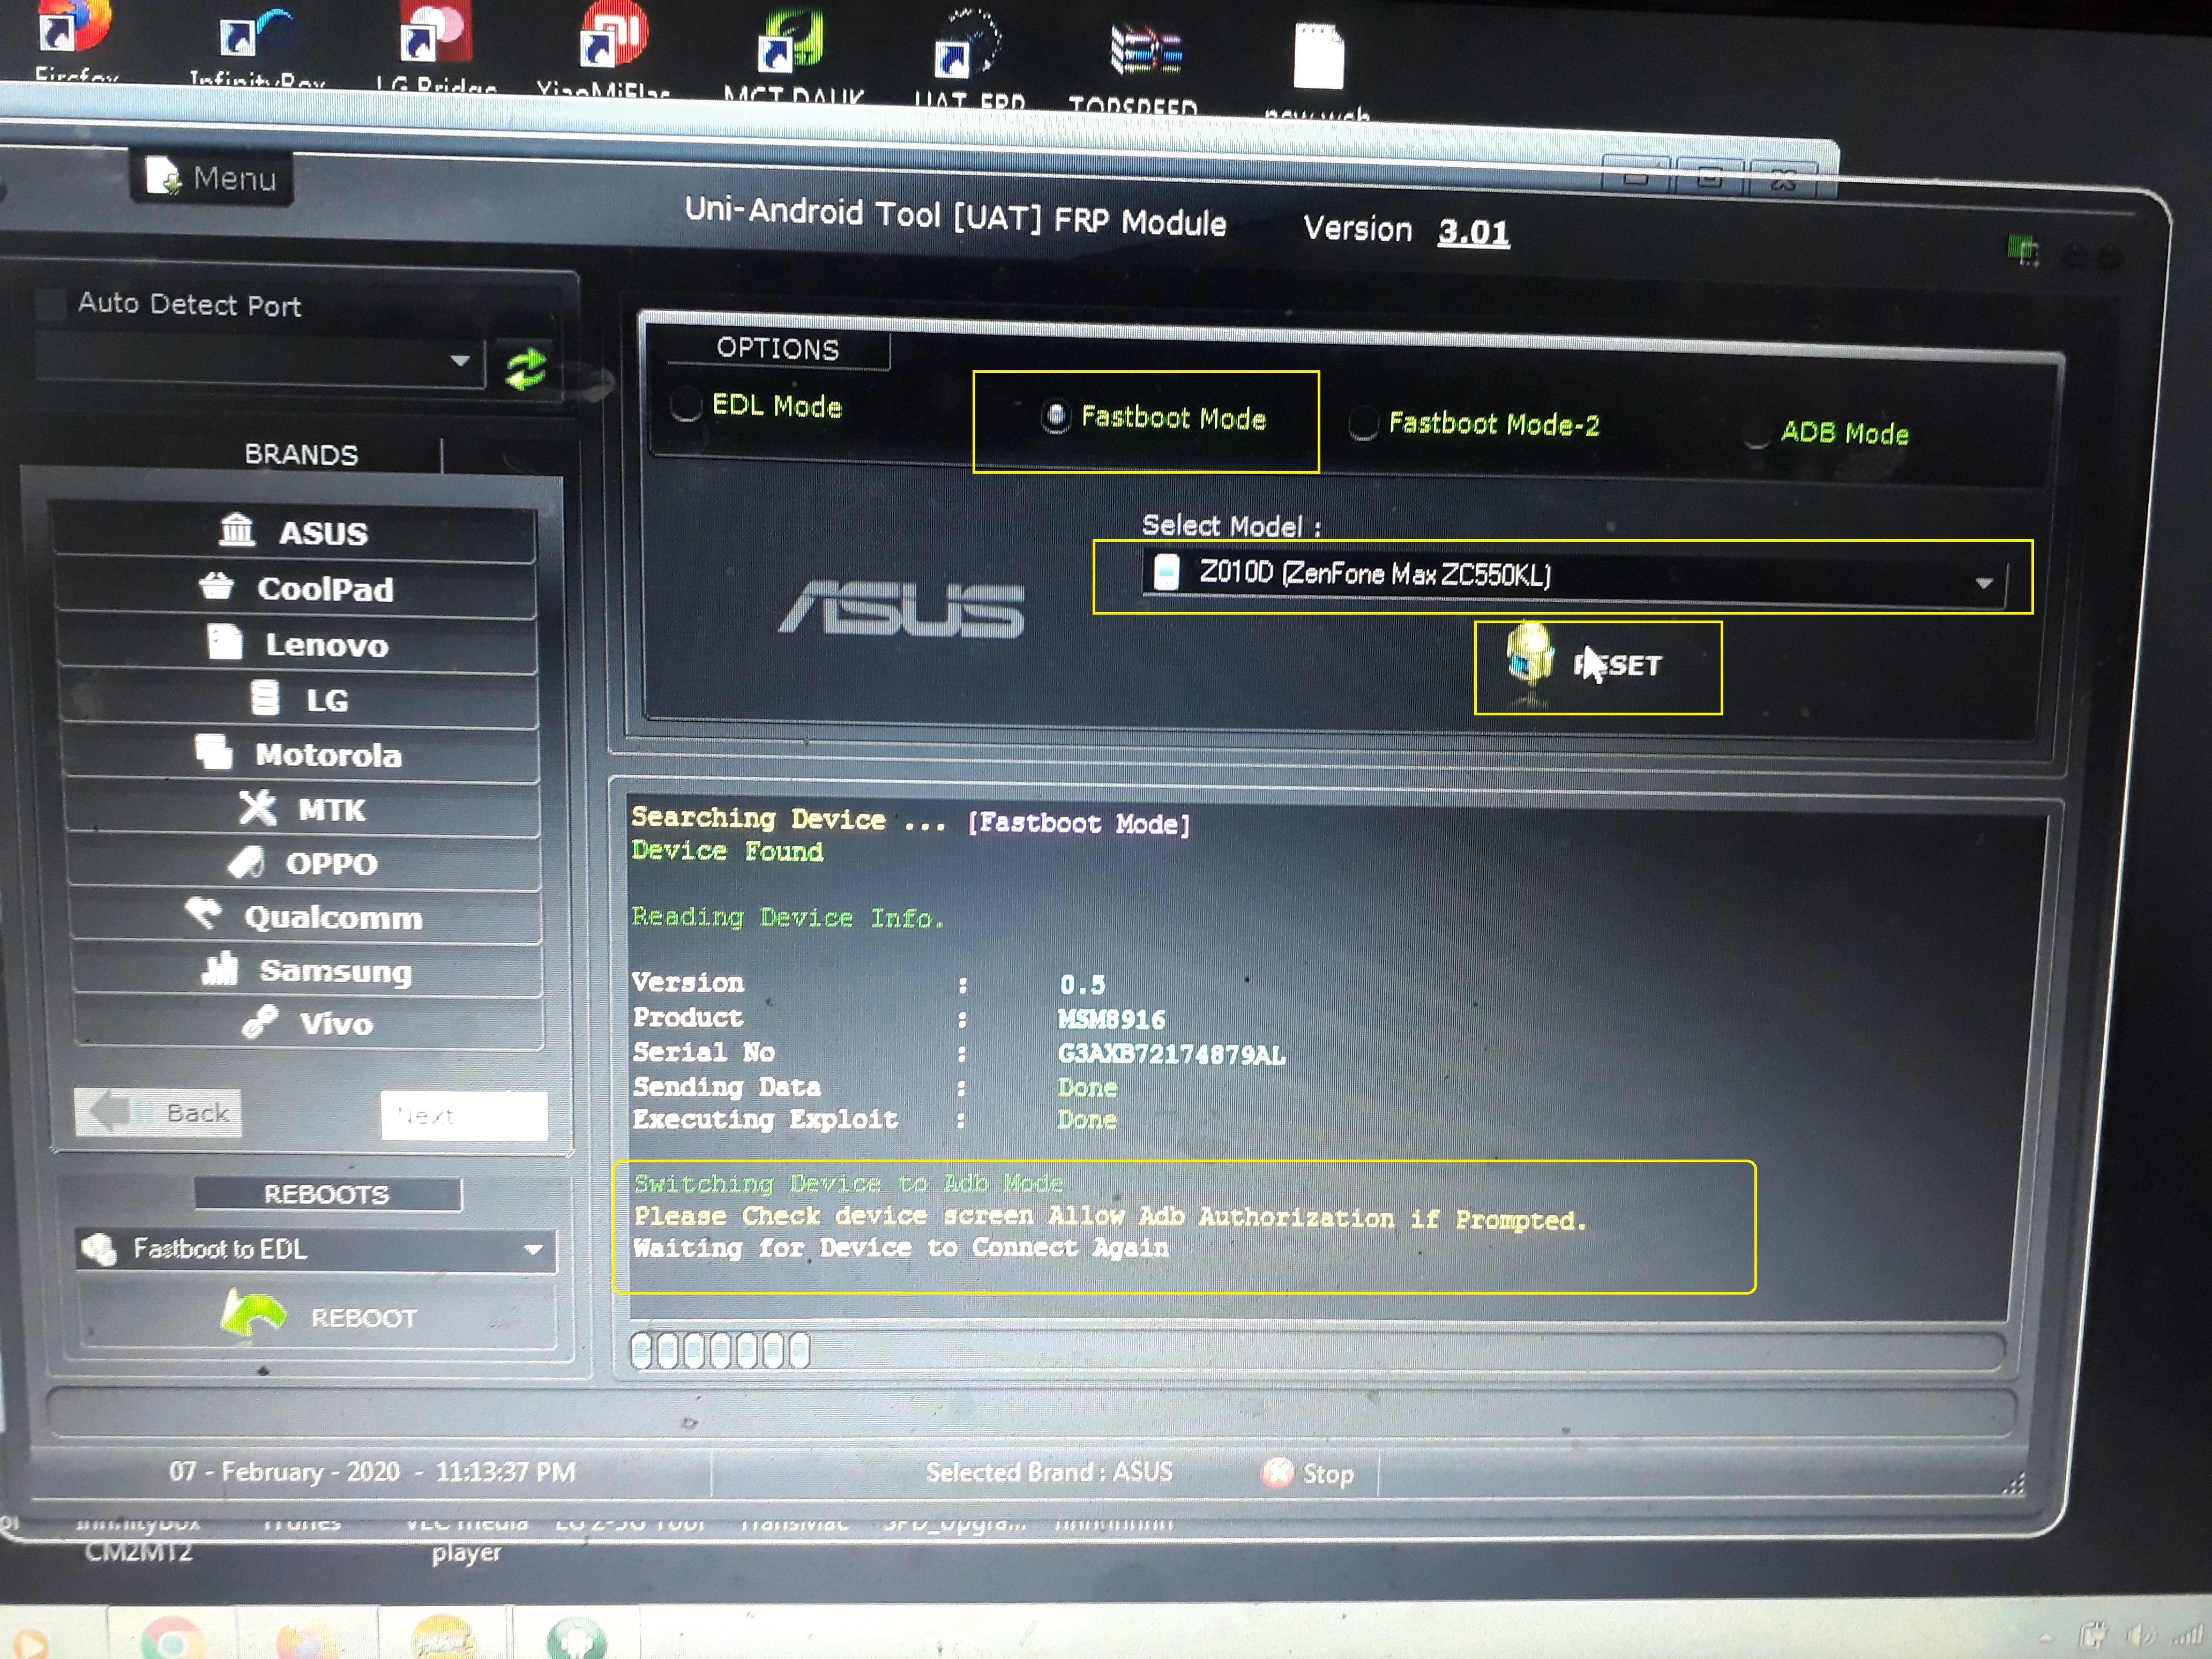Click the ASUS logo in the options panel
The height and width of the screenshot is (1659, 2212).
[x=901, y=609]
